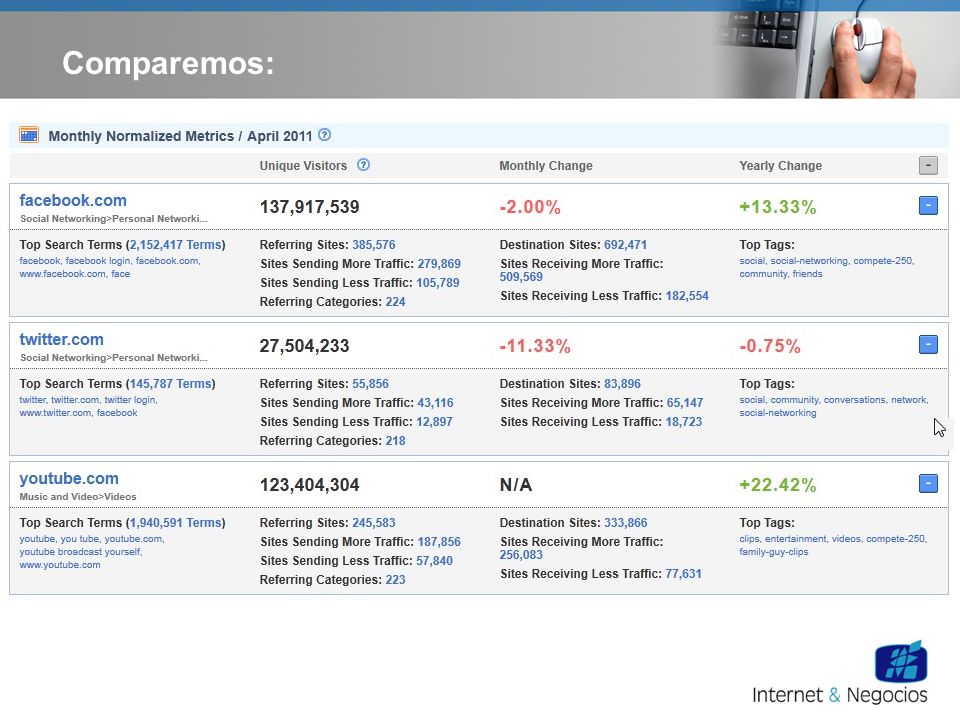960x720 pixels.
Task: Click twitter's 145,787 Terms link
Action: click(x=171, y=384)
